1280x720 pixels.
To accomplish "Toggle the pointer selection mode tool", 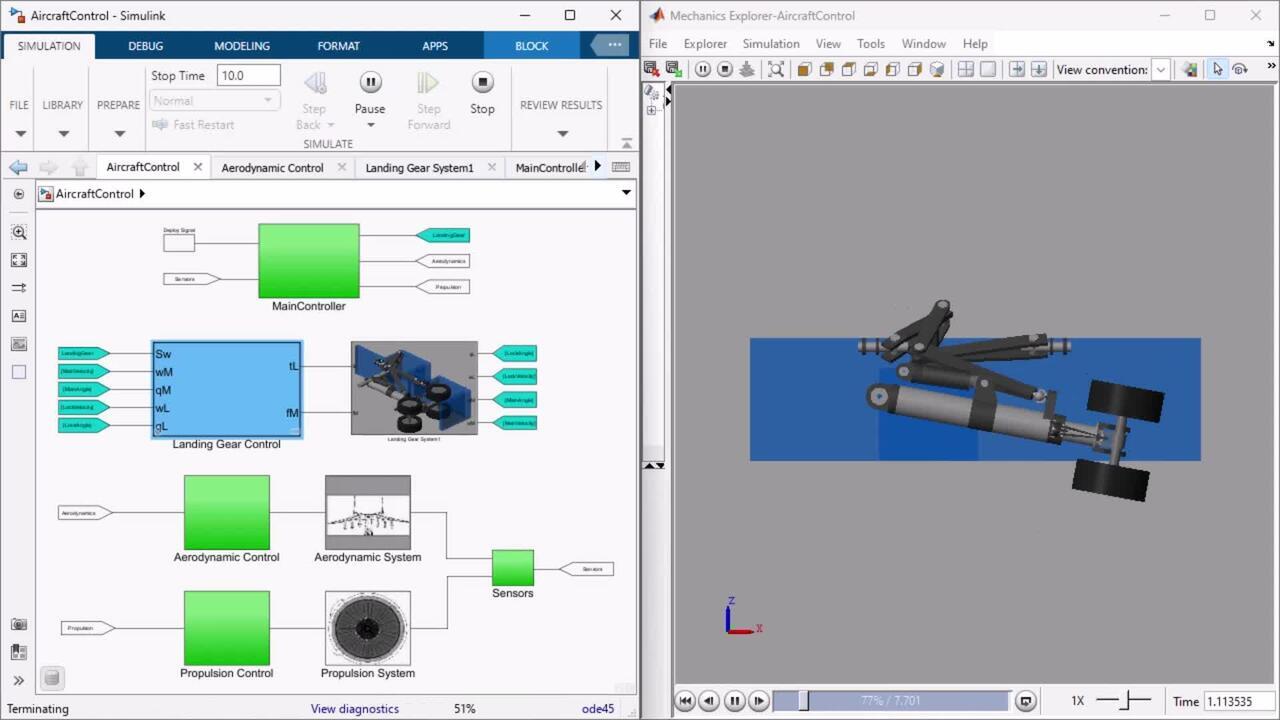I will point(1217,70).
